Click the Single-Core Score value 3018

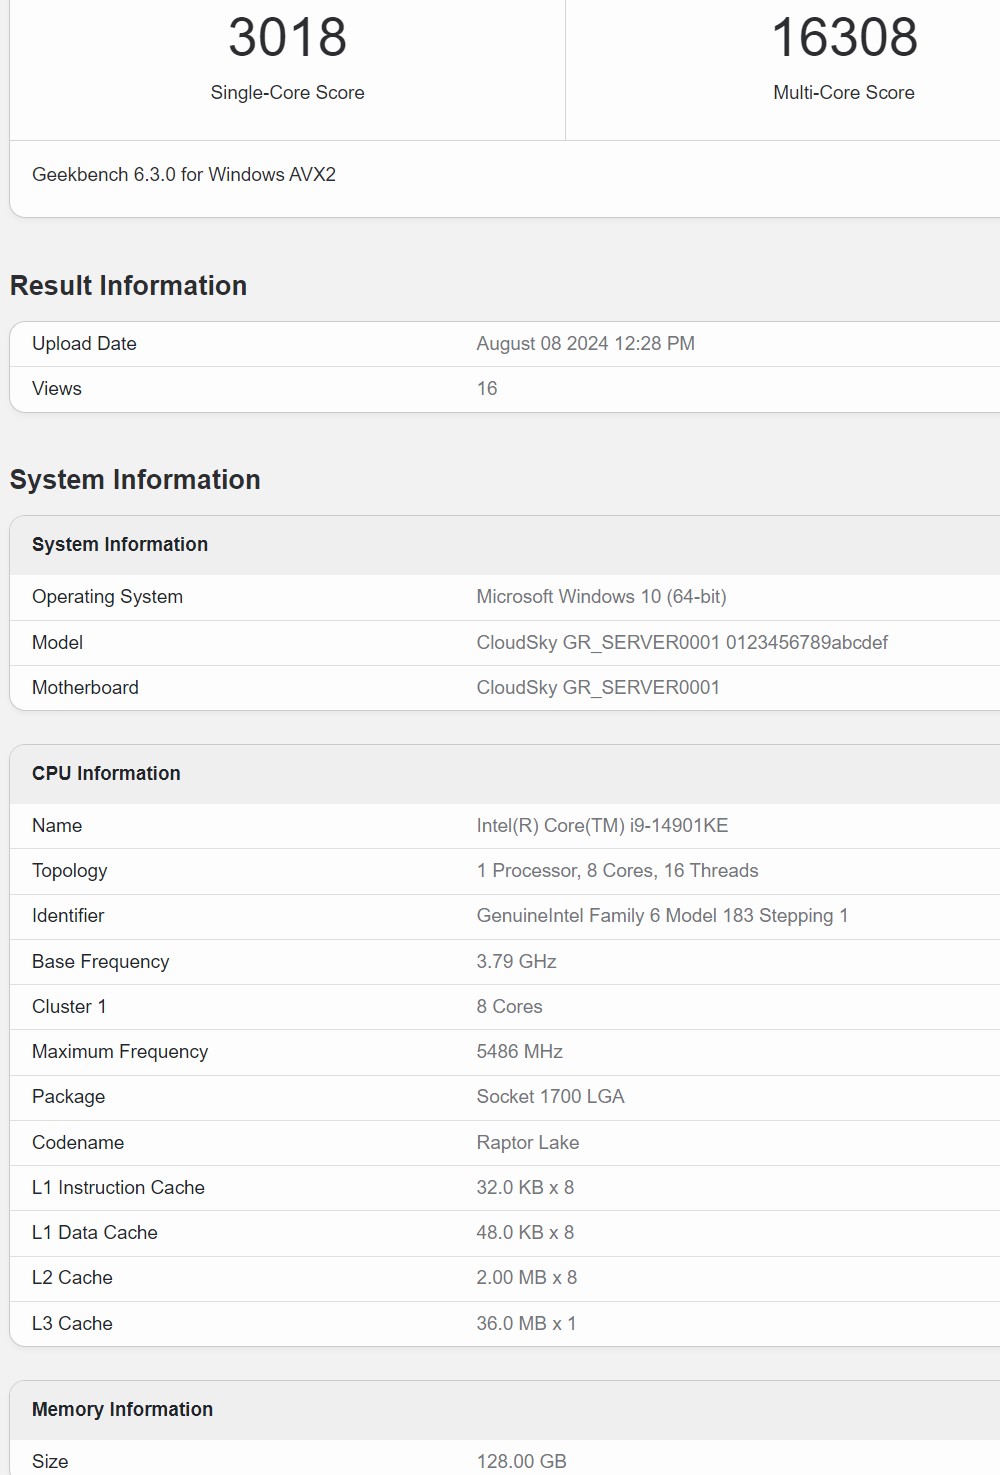point(287,38)
